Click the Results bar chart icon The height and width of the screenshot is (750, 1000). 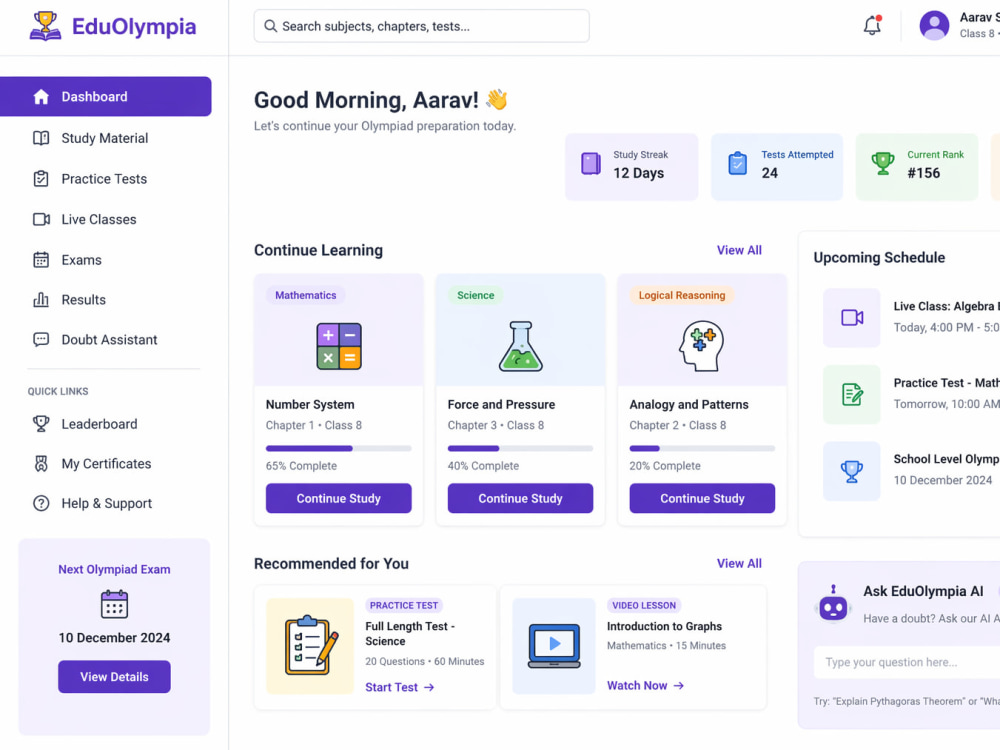(x=41, y=299)
